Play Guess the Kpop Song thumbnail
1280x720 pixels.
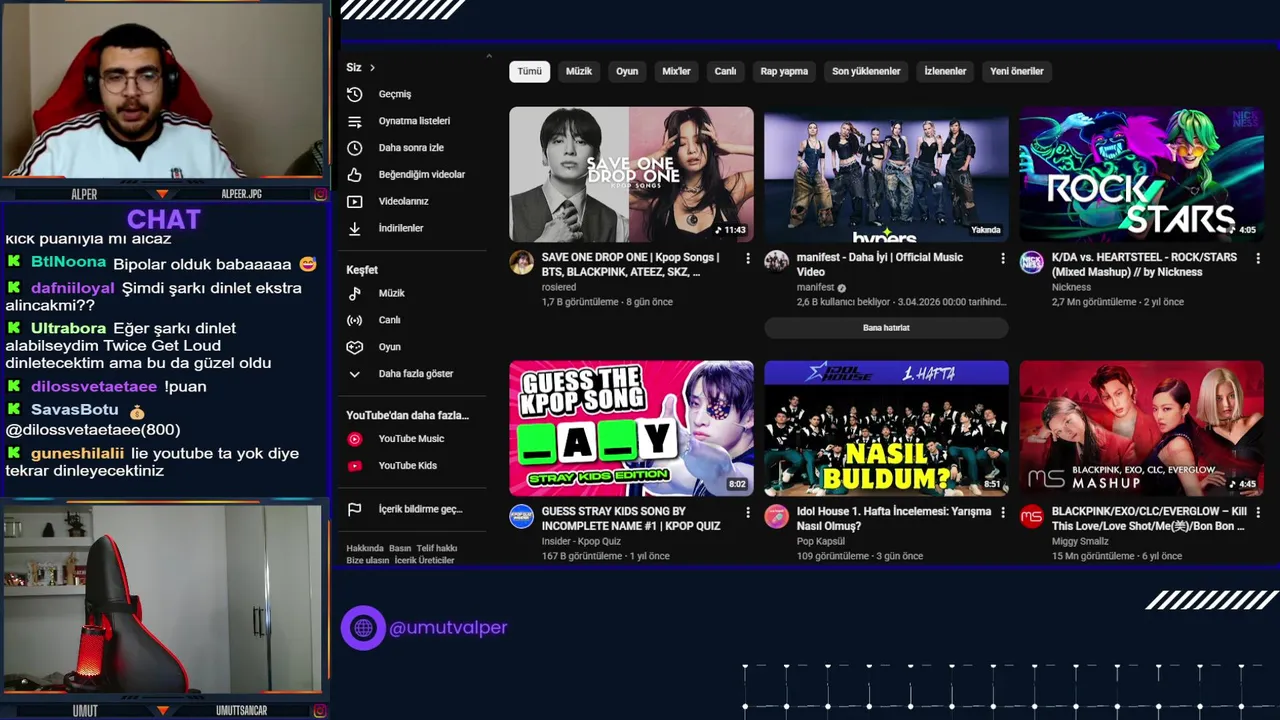coord(631,429)
